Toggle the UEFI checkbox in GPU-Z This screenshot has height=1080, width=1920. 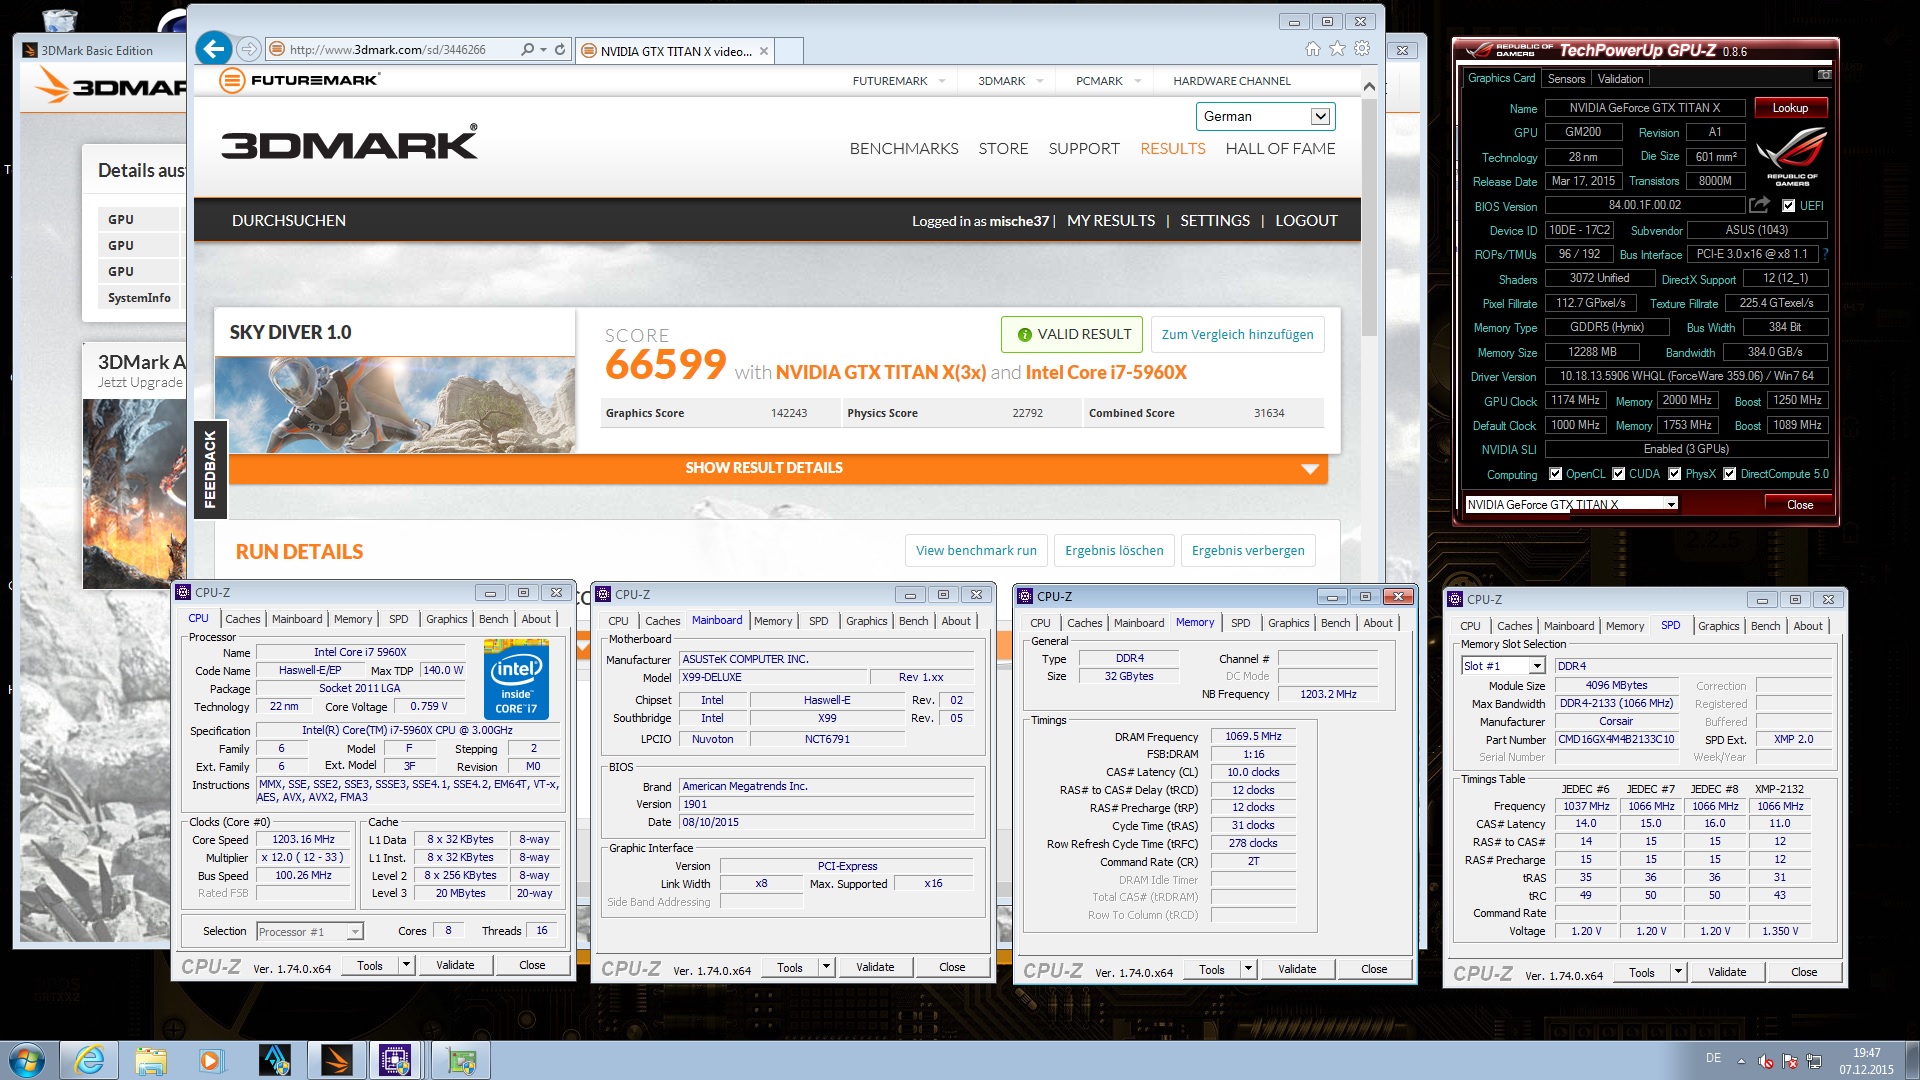[1788, 206]
